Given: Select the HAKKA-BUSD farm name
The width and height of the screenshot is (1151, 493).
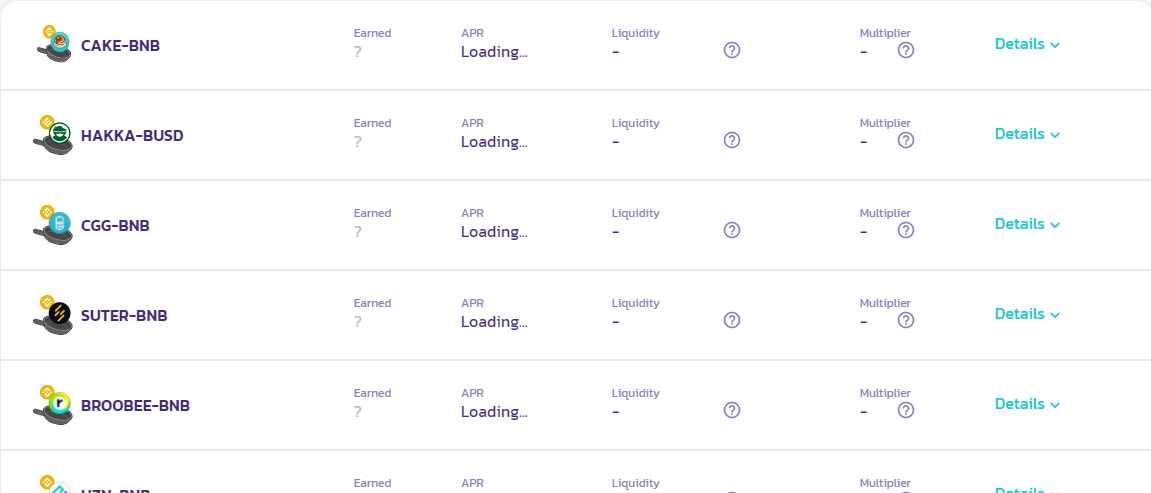Looking at the screenshot, I should click(x=132, y=136).
